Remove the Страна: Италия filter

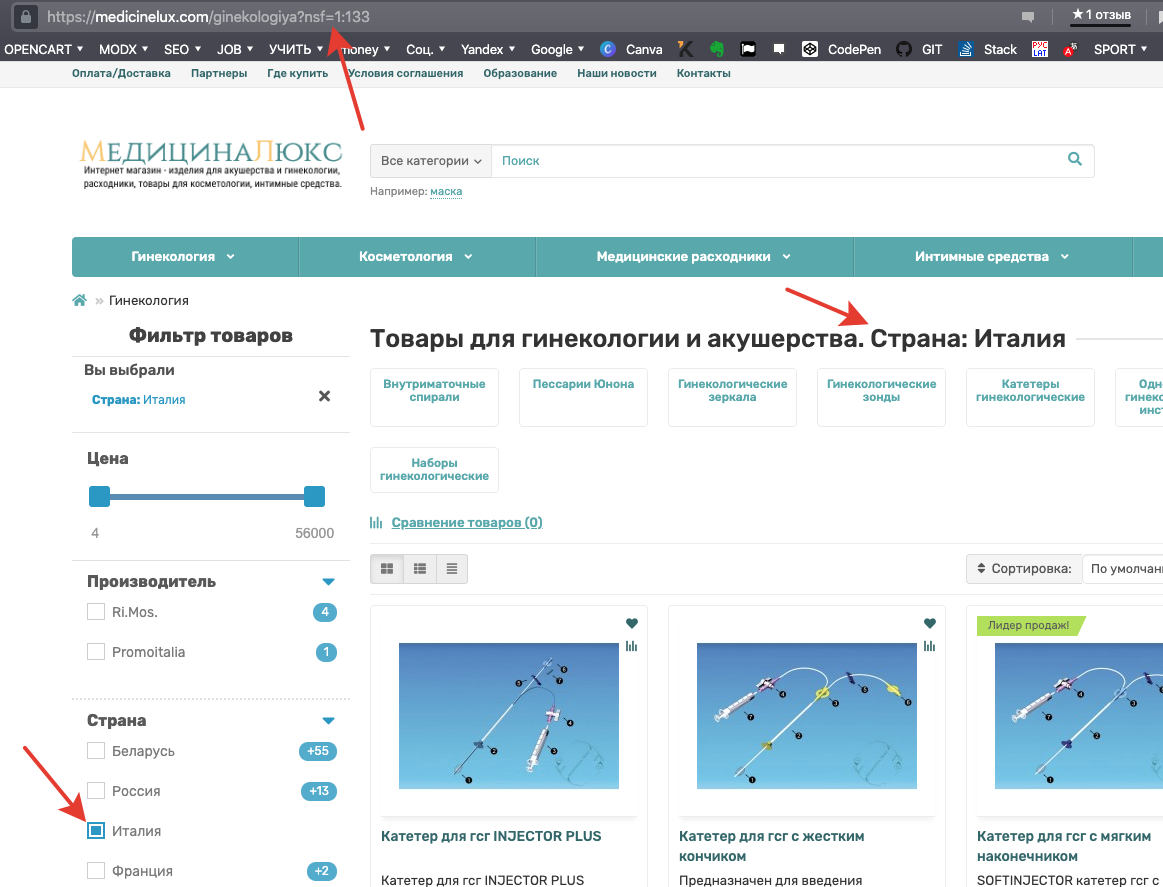[324, 396]
